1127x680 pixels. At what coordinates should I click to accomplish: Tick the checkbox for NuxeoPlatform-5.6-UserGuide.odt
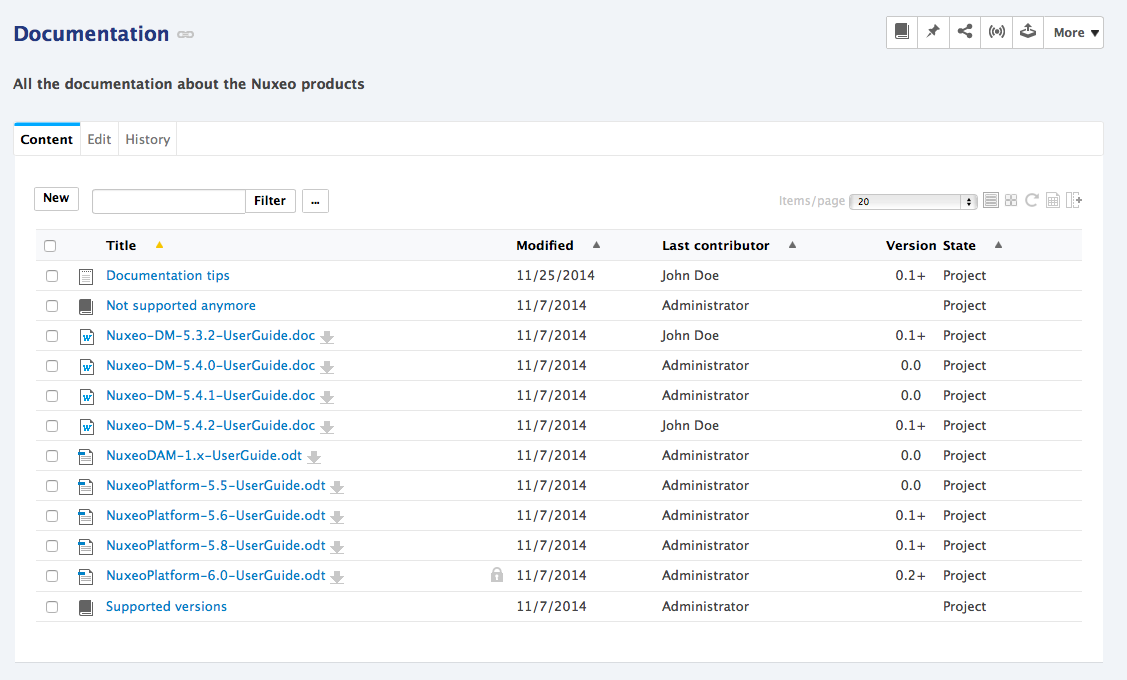[52, 516]
